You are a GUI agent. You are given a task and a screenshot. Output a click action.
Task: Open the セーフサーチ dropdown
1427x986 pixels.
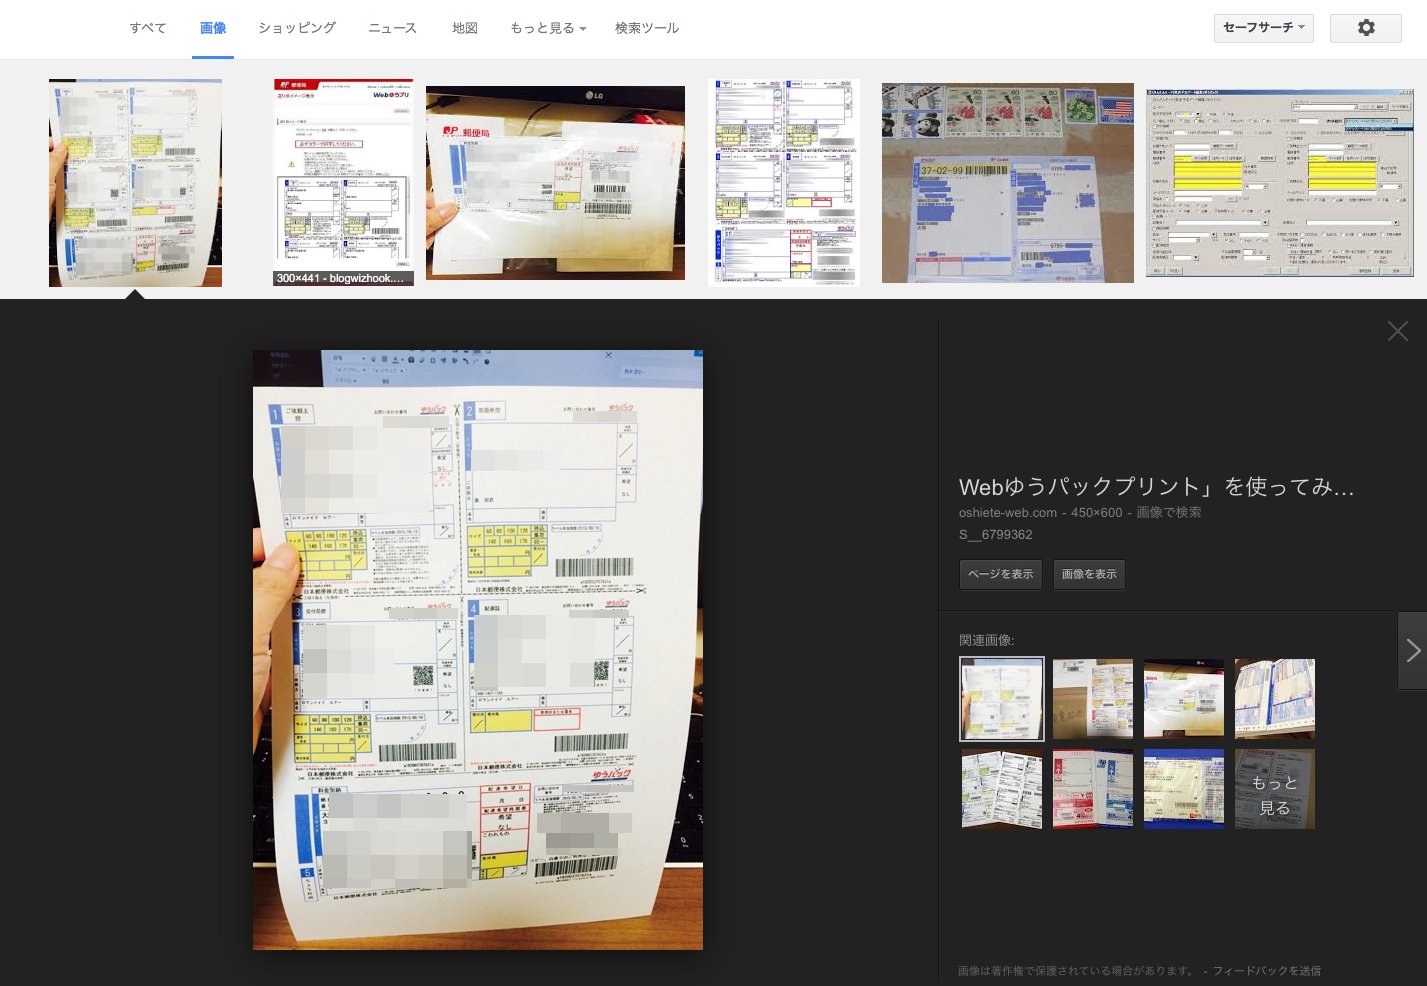click(1263, 28)
